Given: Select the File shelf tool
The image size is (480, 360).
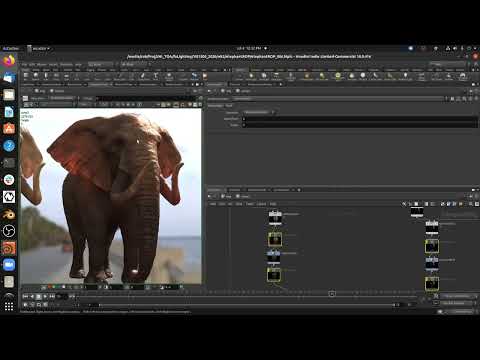Looking at the screenshot, I should click(x=204, y=76).
